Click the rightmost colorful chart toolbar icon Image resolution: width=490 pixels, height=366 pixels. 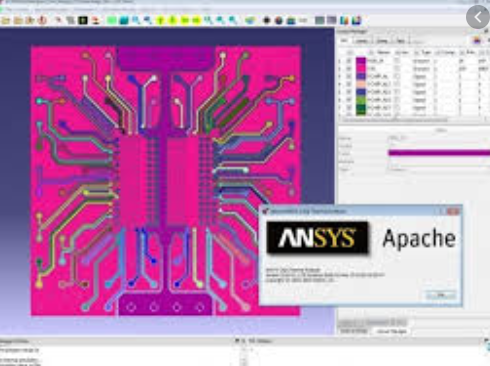[x=356, y=21]
